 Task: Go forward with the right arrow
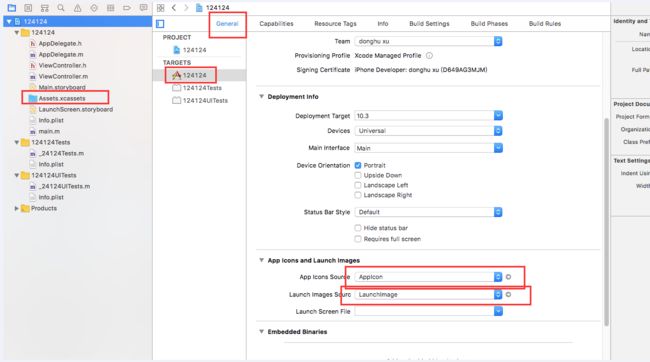pos(186,8)
